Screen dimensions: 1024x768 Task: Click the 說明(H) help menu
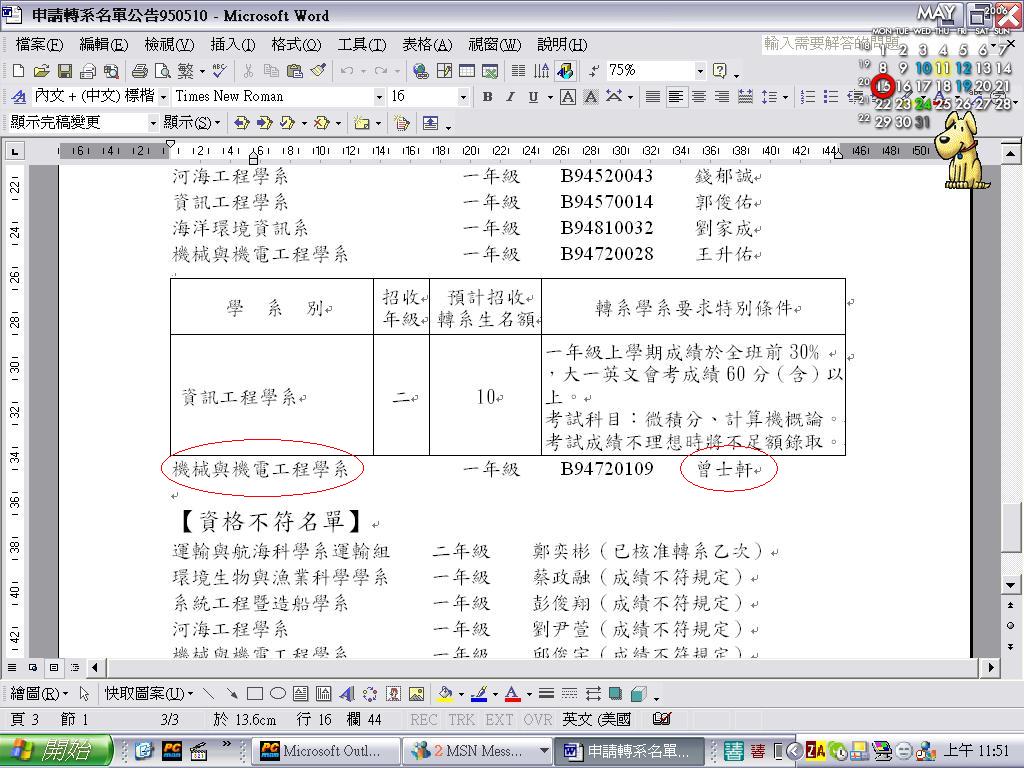562,44
